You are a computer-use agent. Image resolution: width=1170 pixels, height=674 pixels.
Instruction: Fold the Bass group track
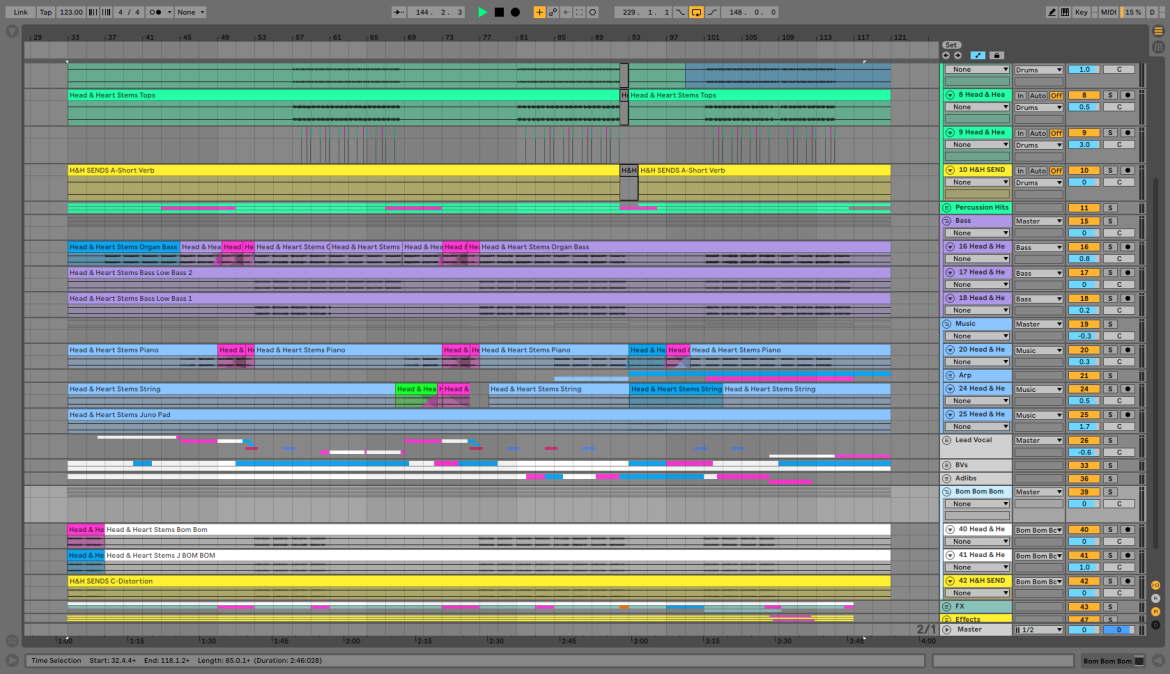(947, 221)
